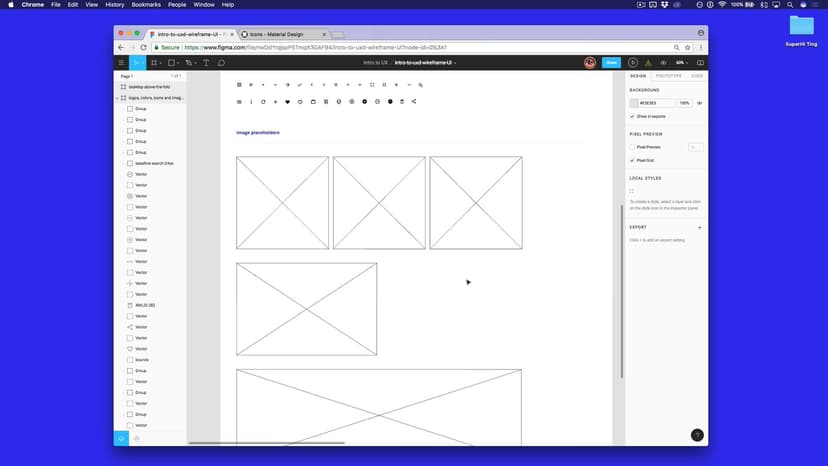Enable the Pixel Preview checkbox
Viewport: 828px width, 466px height.
click(x=632, y=147)
